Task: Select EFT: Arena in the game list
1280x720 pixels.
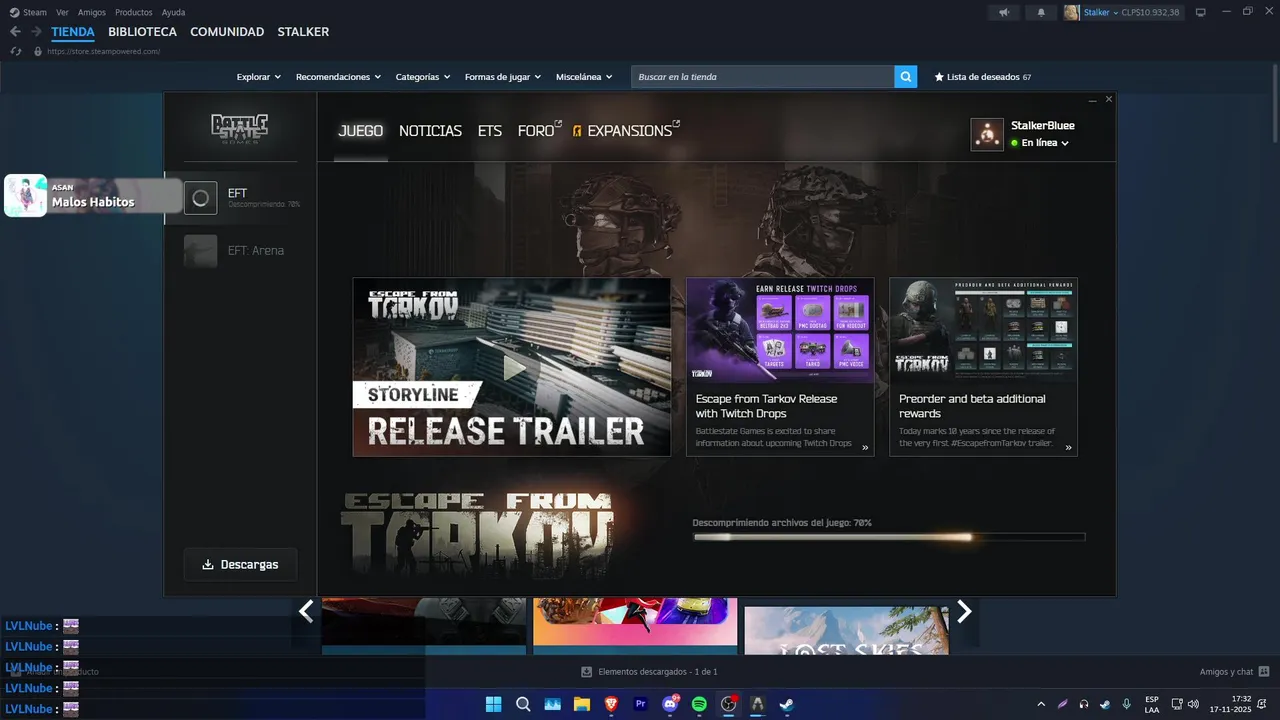Action: pos(240,251)
